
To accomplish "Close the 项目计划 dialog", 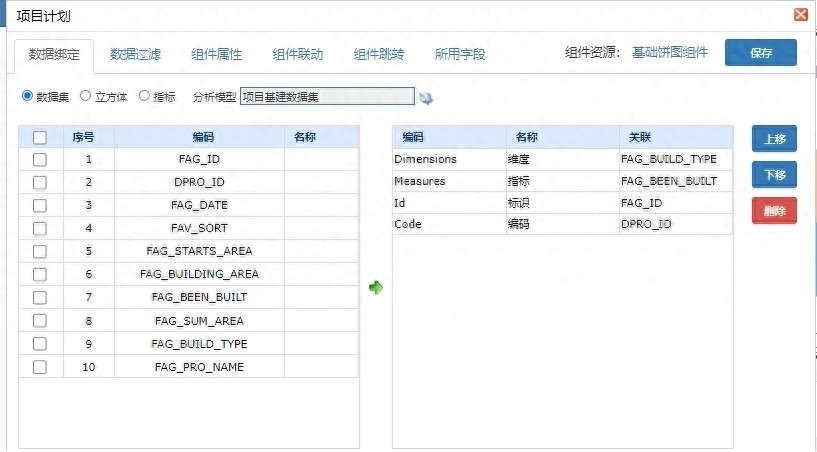I will (x=801, y=15).
